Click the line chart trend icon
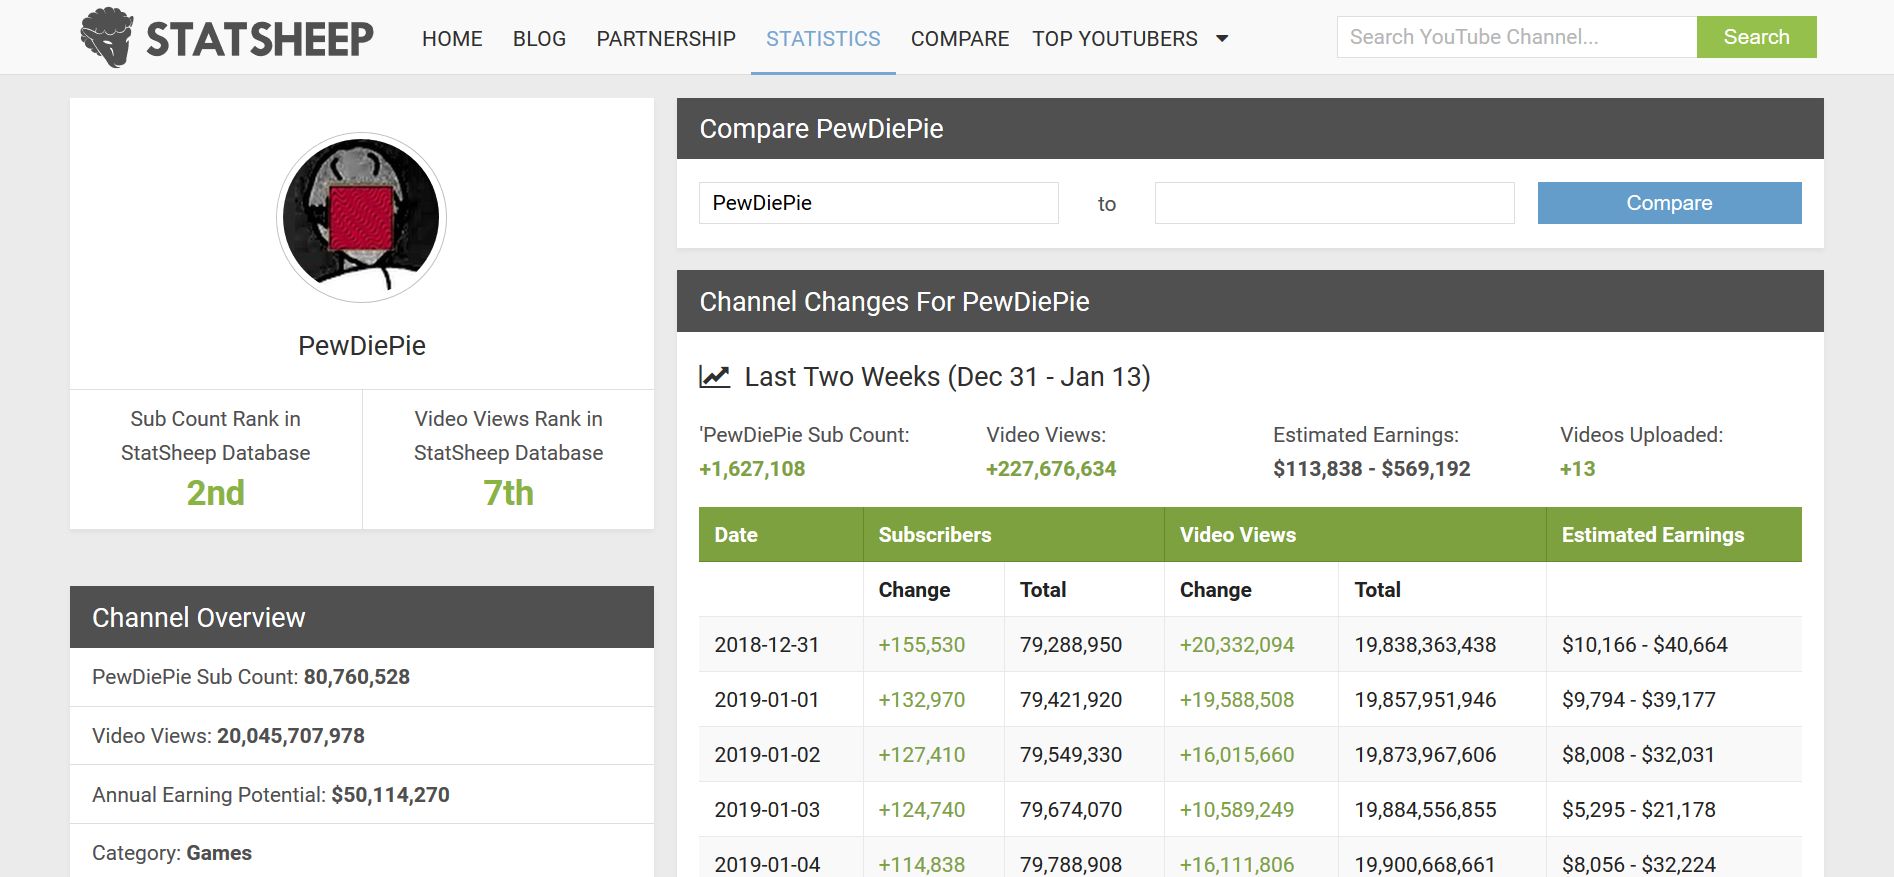 tap(714, 377)
